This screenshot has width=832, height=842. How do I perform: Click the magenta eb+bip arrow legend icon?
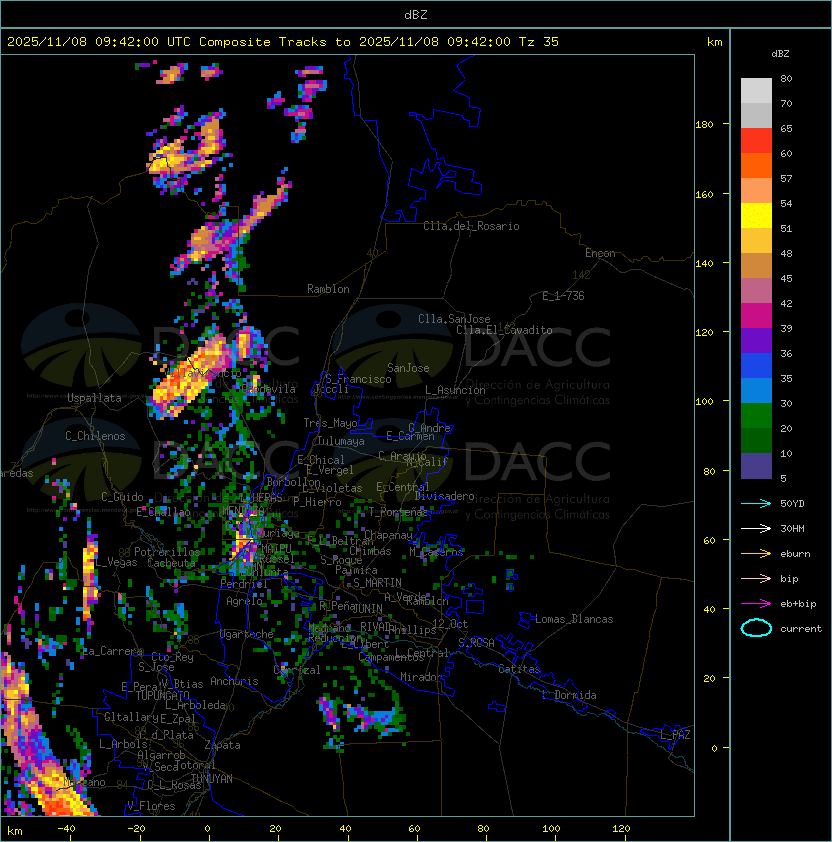pyautogui.click(x=756, y=604)
